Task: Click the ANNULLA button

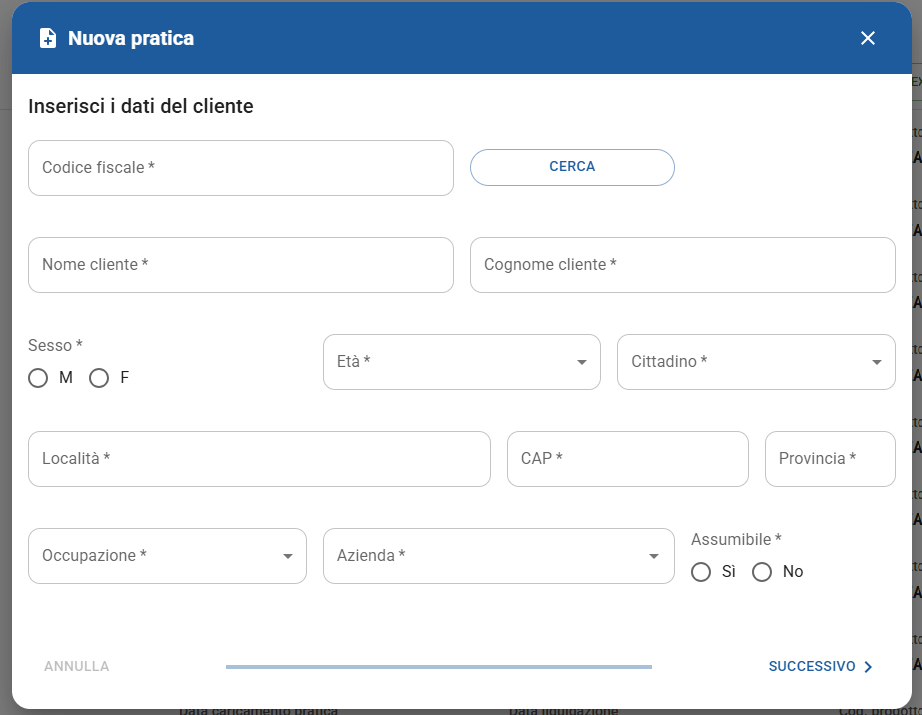Action: point(77,666)
